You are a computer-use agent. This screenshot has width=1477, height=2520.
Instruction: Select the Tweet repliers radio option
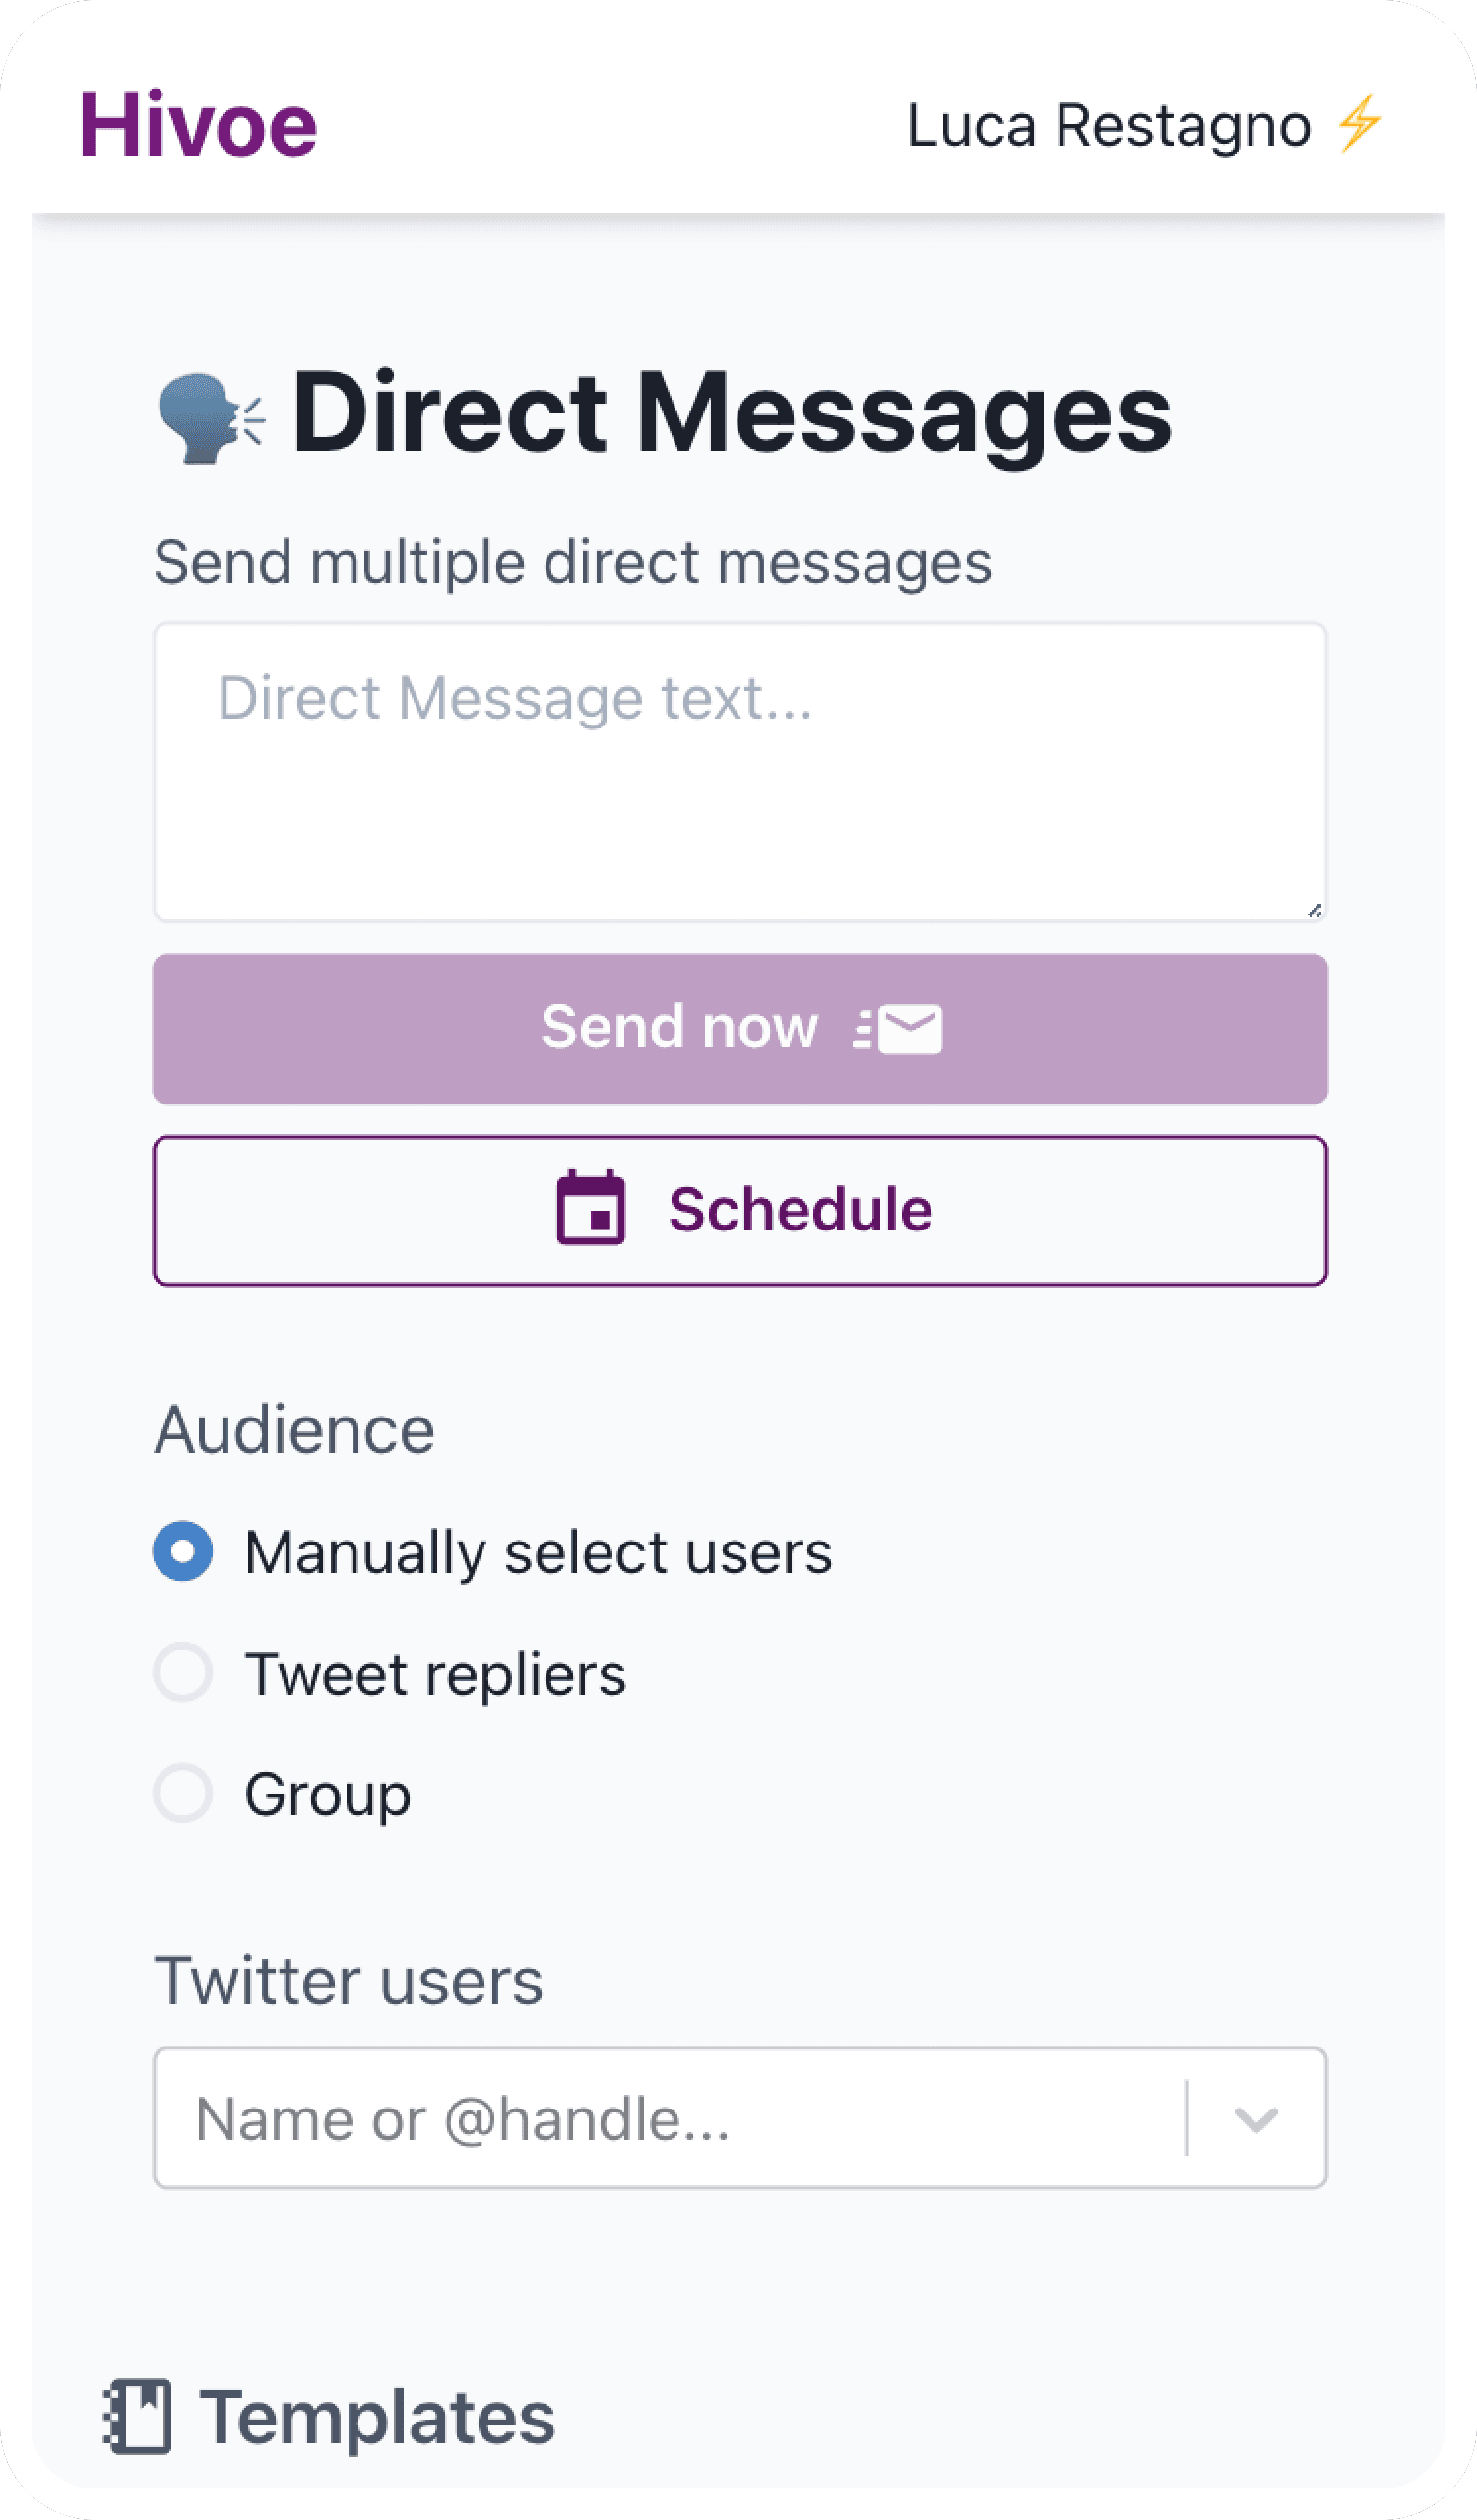click(183, 1672)
